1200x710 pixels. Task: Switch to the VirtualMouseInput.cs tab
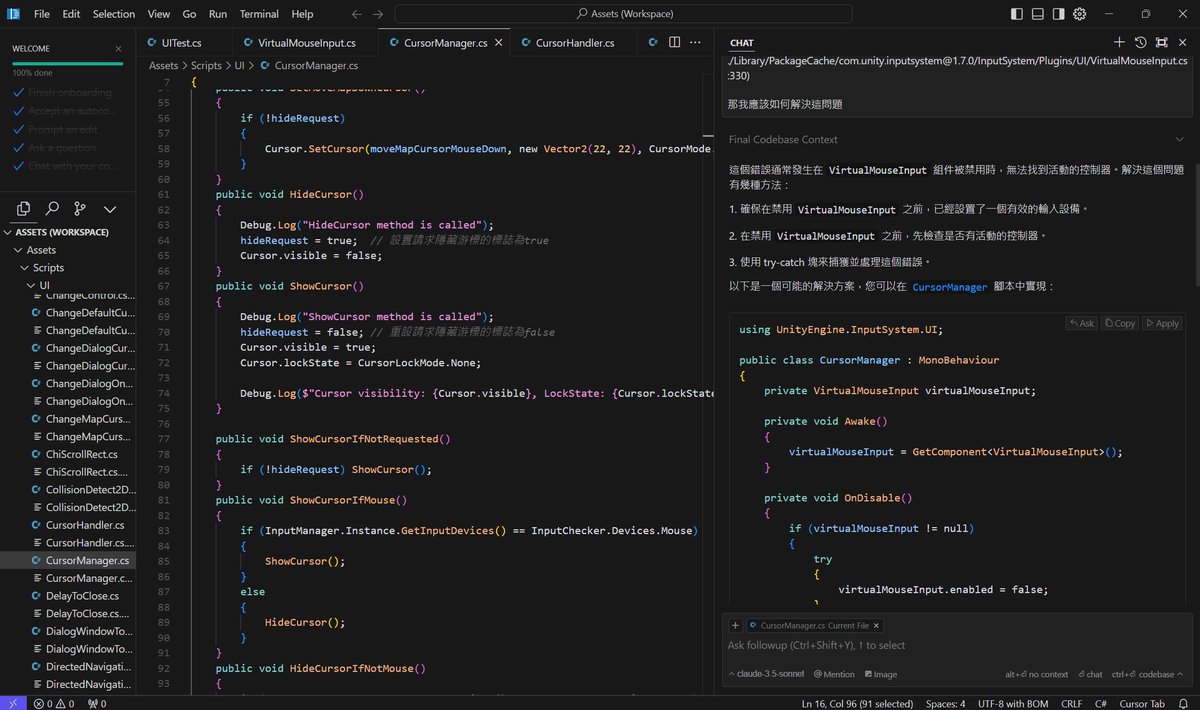point(307,43)
